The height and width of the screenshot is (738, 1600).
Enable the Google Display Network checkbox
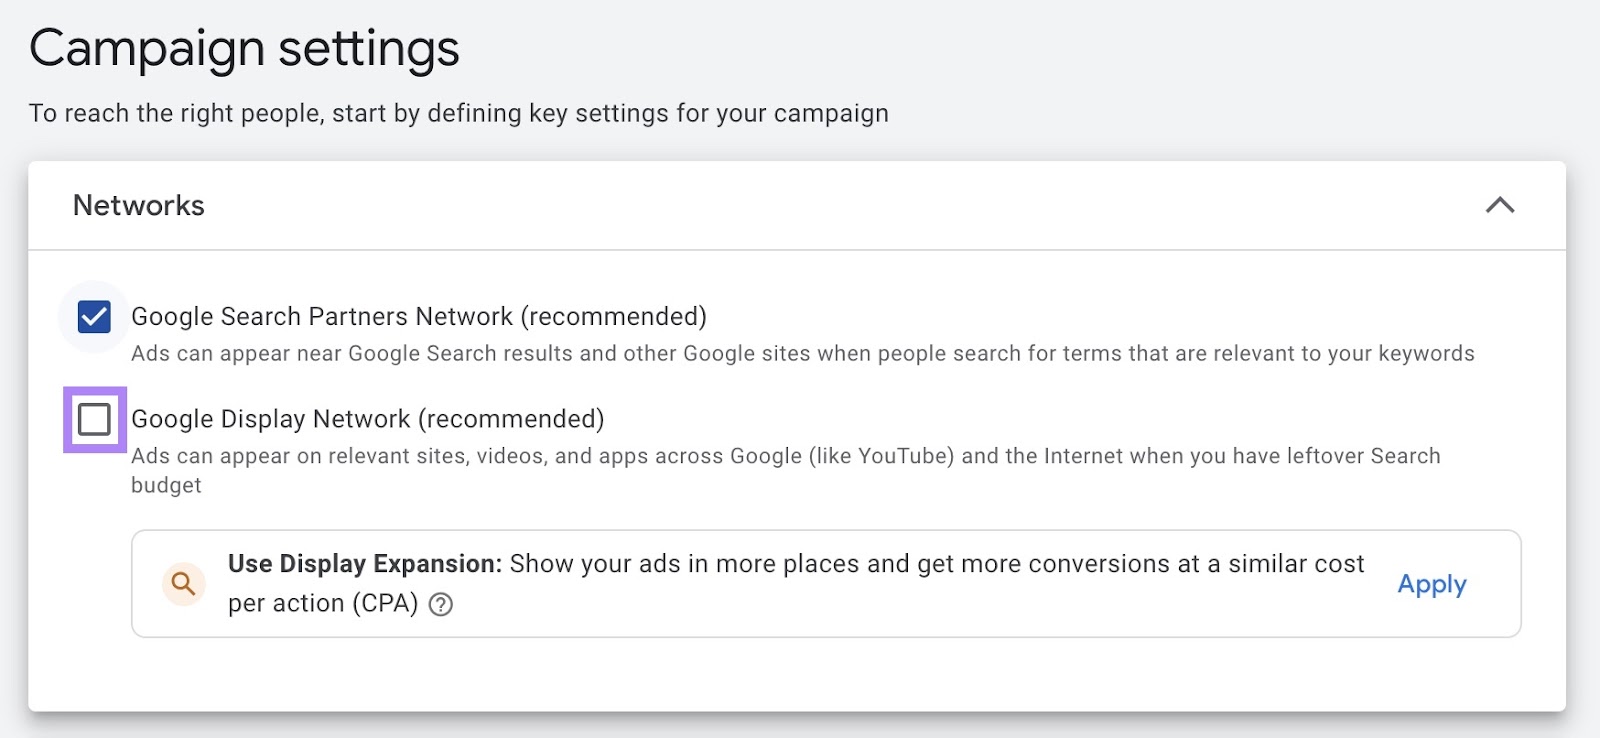click(x=94, y=419)
